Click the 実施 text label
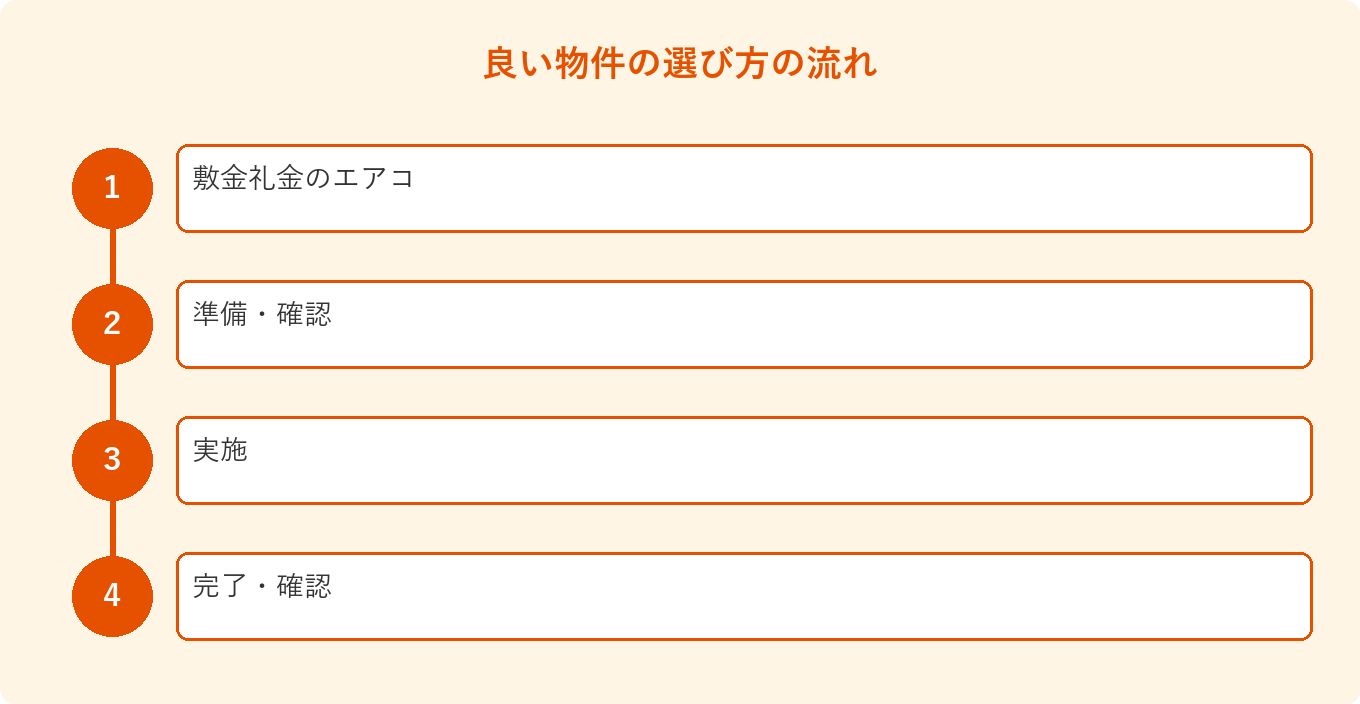This screenshot has width=1360, height=704. click(220, 451)
